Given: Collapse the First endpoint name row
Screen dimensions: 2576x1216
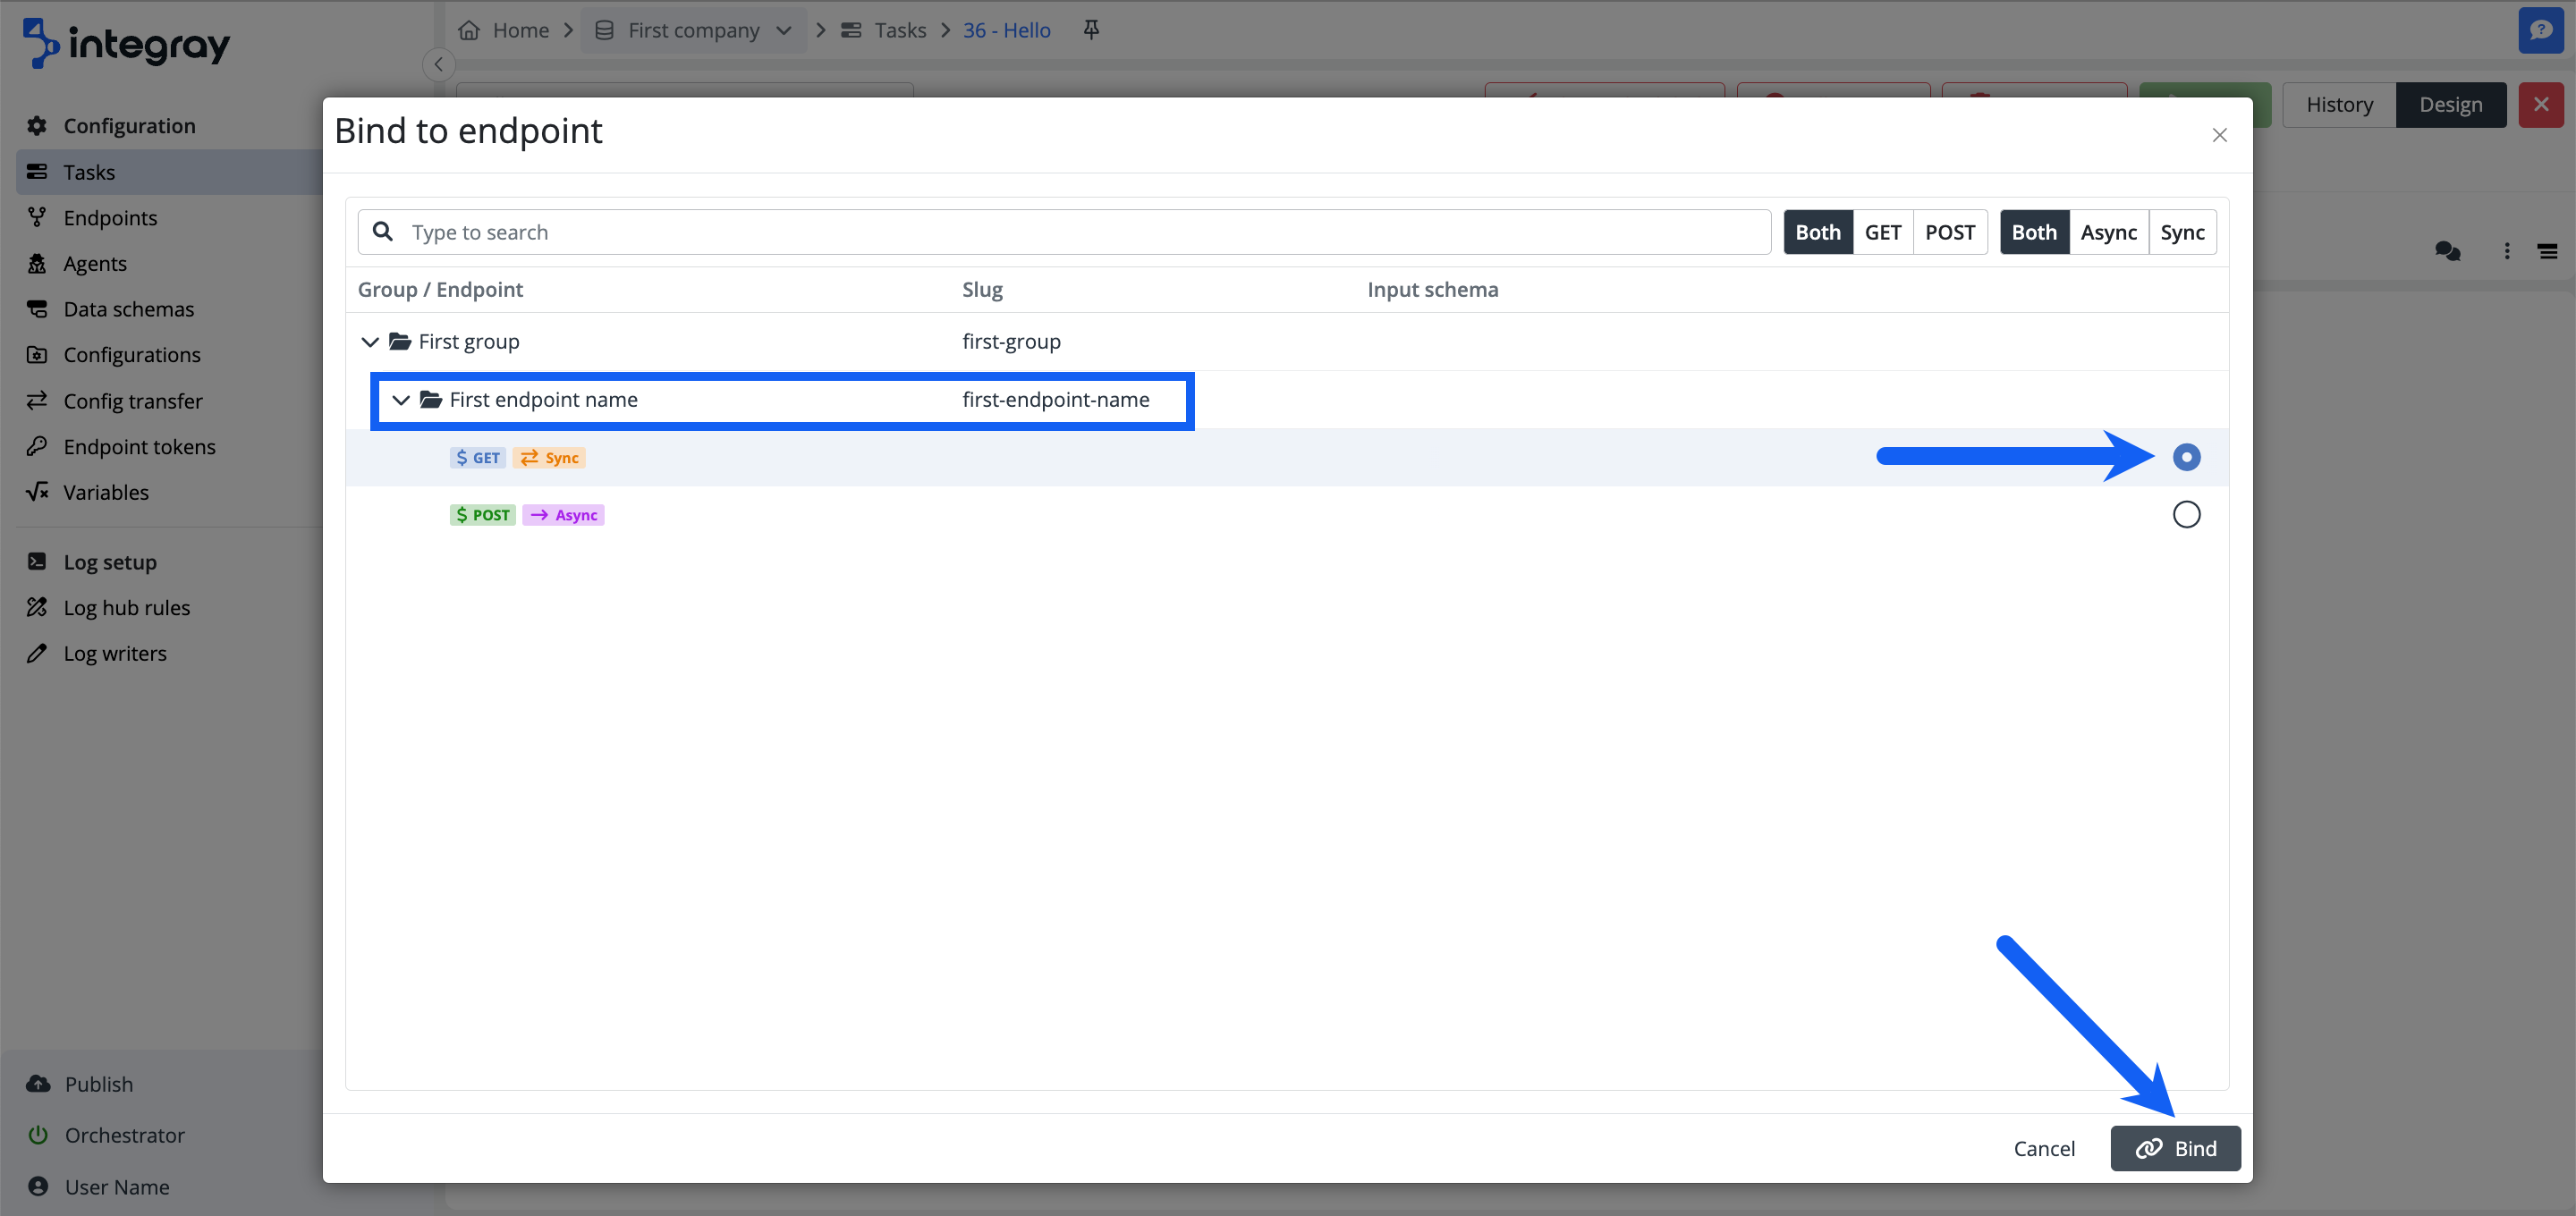Looking at the screenshot, I should (x=401, y=399).
